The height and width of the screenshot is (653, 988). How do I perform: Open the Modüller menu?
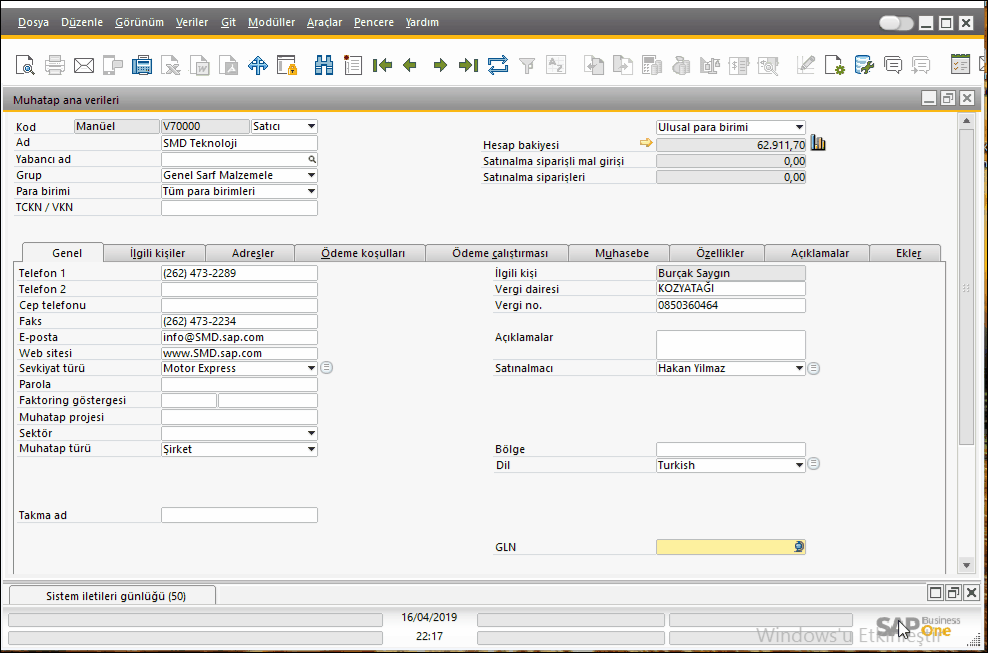point(272,23)
